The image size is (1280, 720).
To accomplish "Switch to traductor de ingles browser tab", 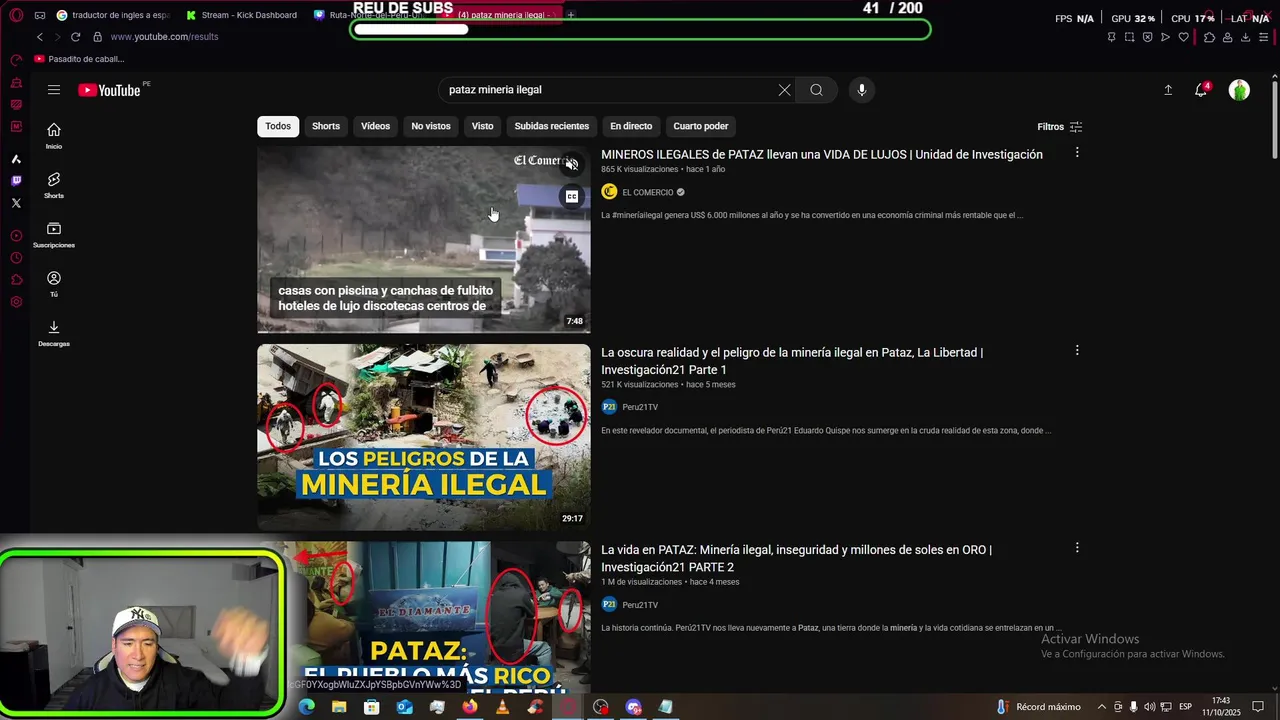I will click(x=113, y=15).
